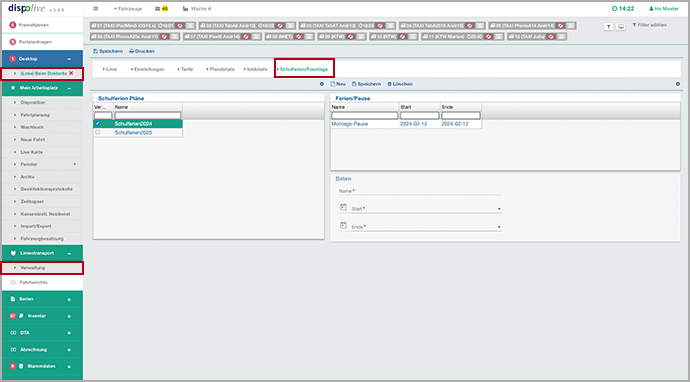This screenshot has height=382, width=690.
Task: Click the Drucken print button
Action: 142,51
